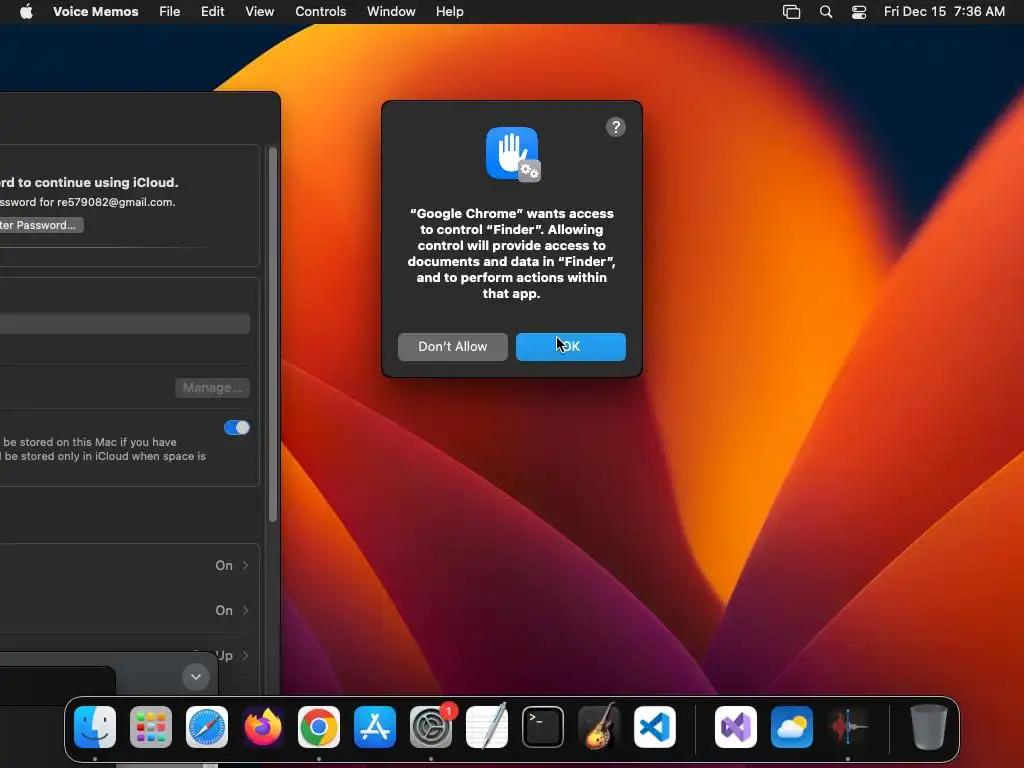This screenshot has height=768, width=1024.
Task: Click the round down-chevron button
Action: pos(196,677)
